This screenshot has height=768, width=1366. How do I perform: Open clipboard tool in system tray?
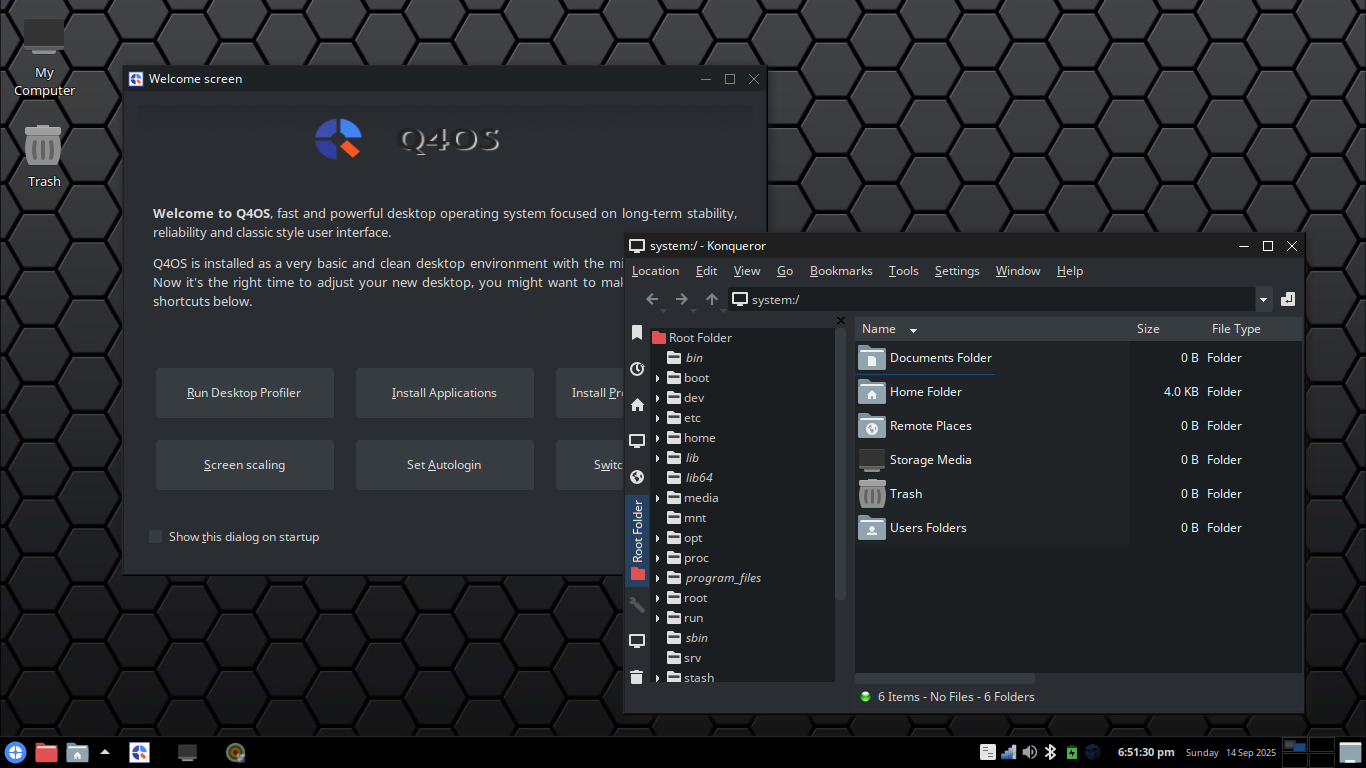pyautogui.click(x=988, y=752)
